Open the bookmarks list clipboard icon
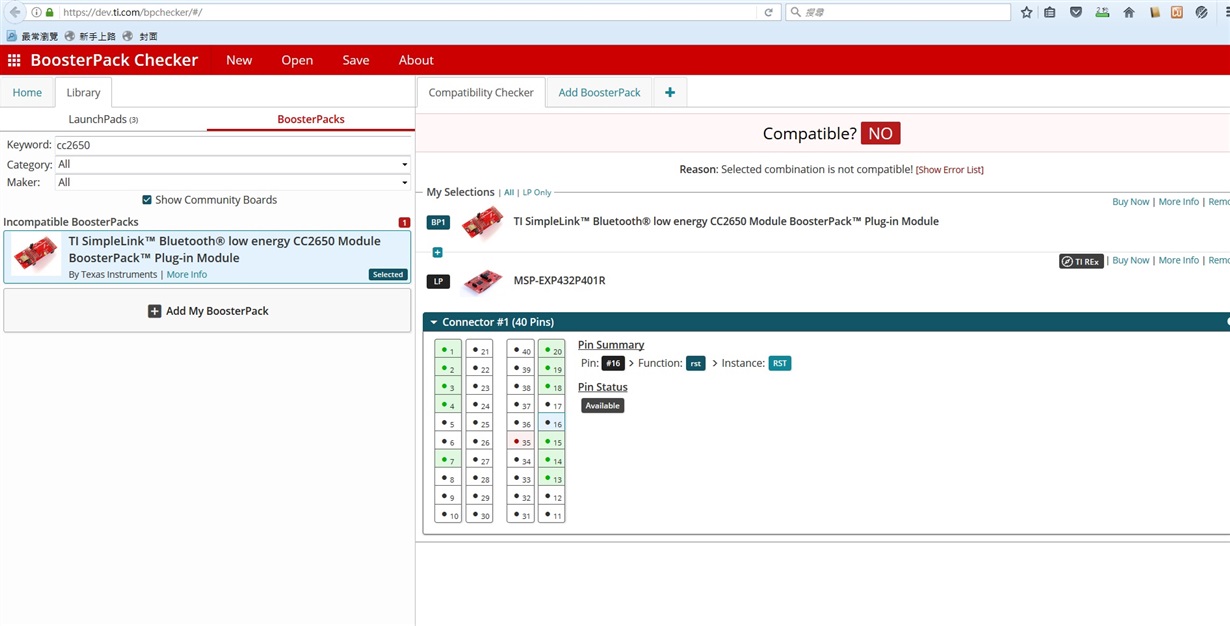The height and width of the screenshot is (626, 1230). pyautogui.click(x=1049, y=12)
